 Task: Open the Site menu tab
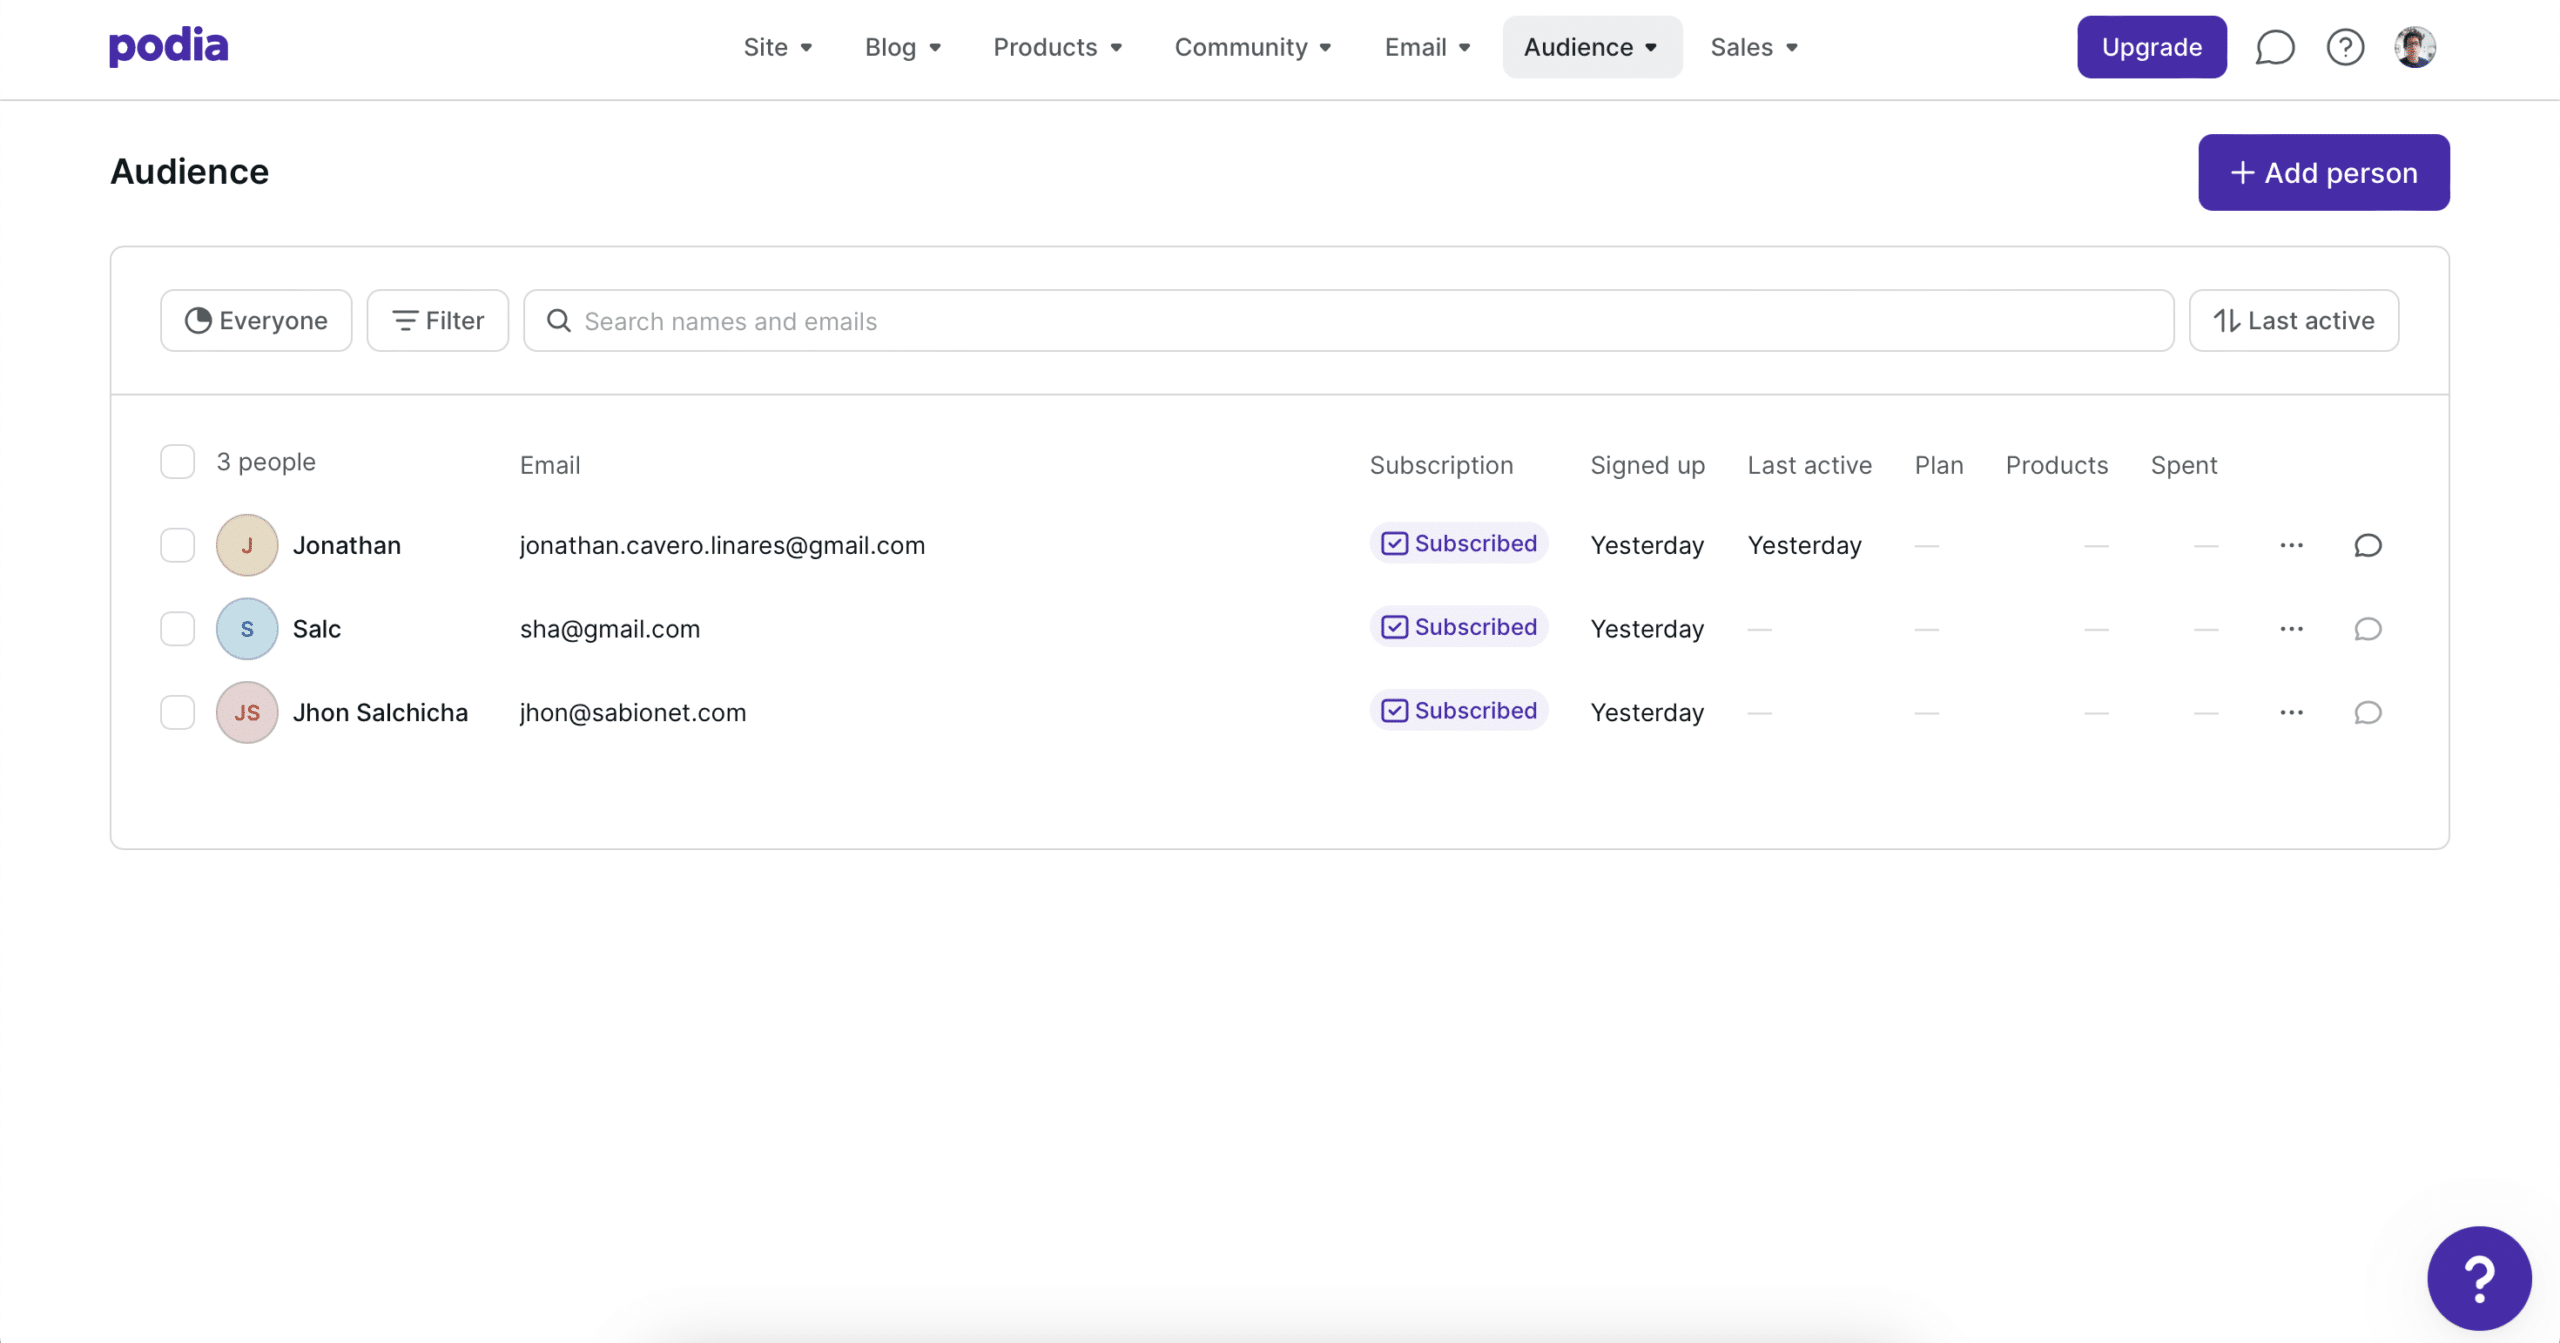point(777,46)
